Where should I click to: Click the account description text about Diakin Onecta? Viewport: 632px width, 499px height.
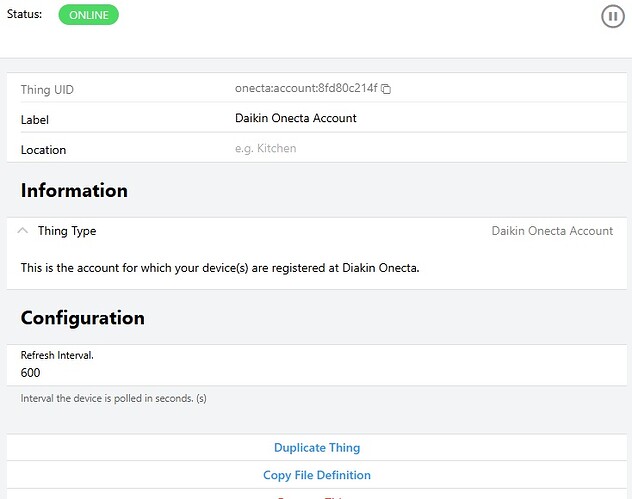220,268
